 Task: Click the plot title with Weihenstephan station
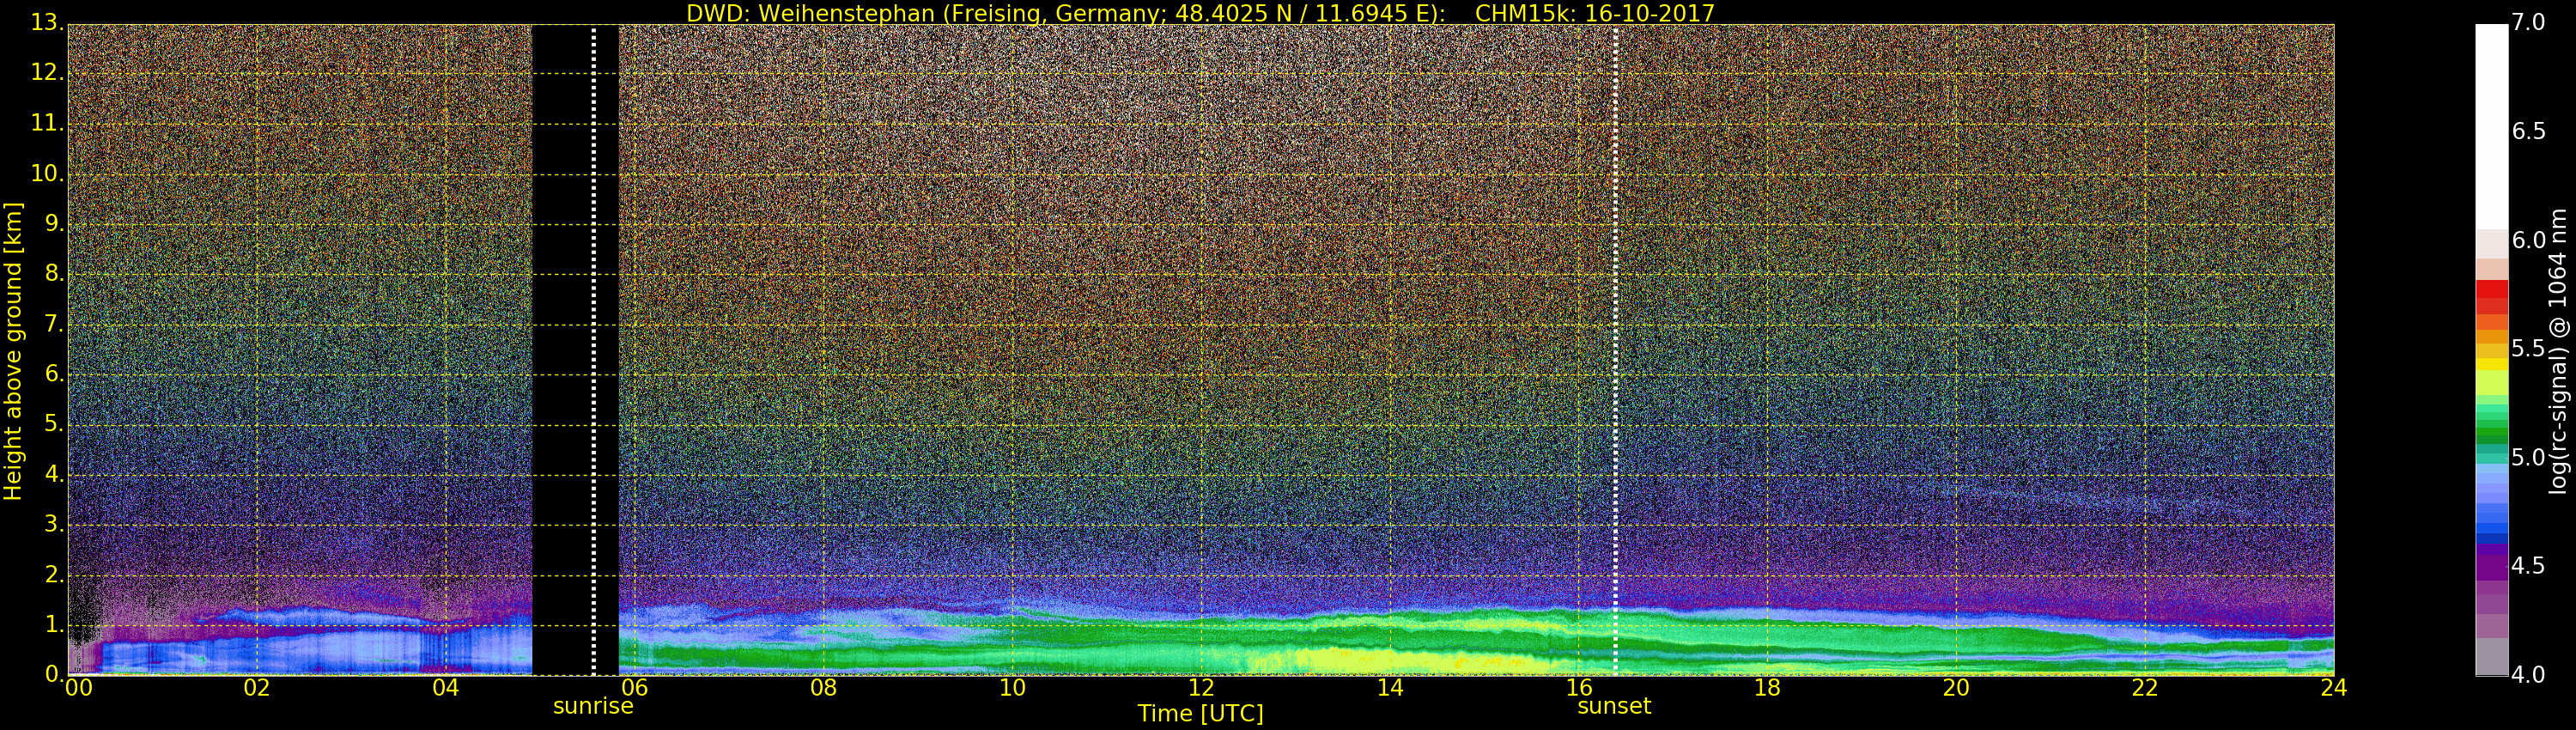point(1200,13)
